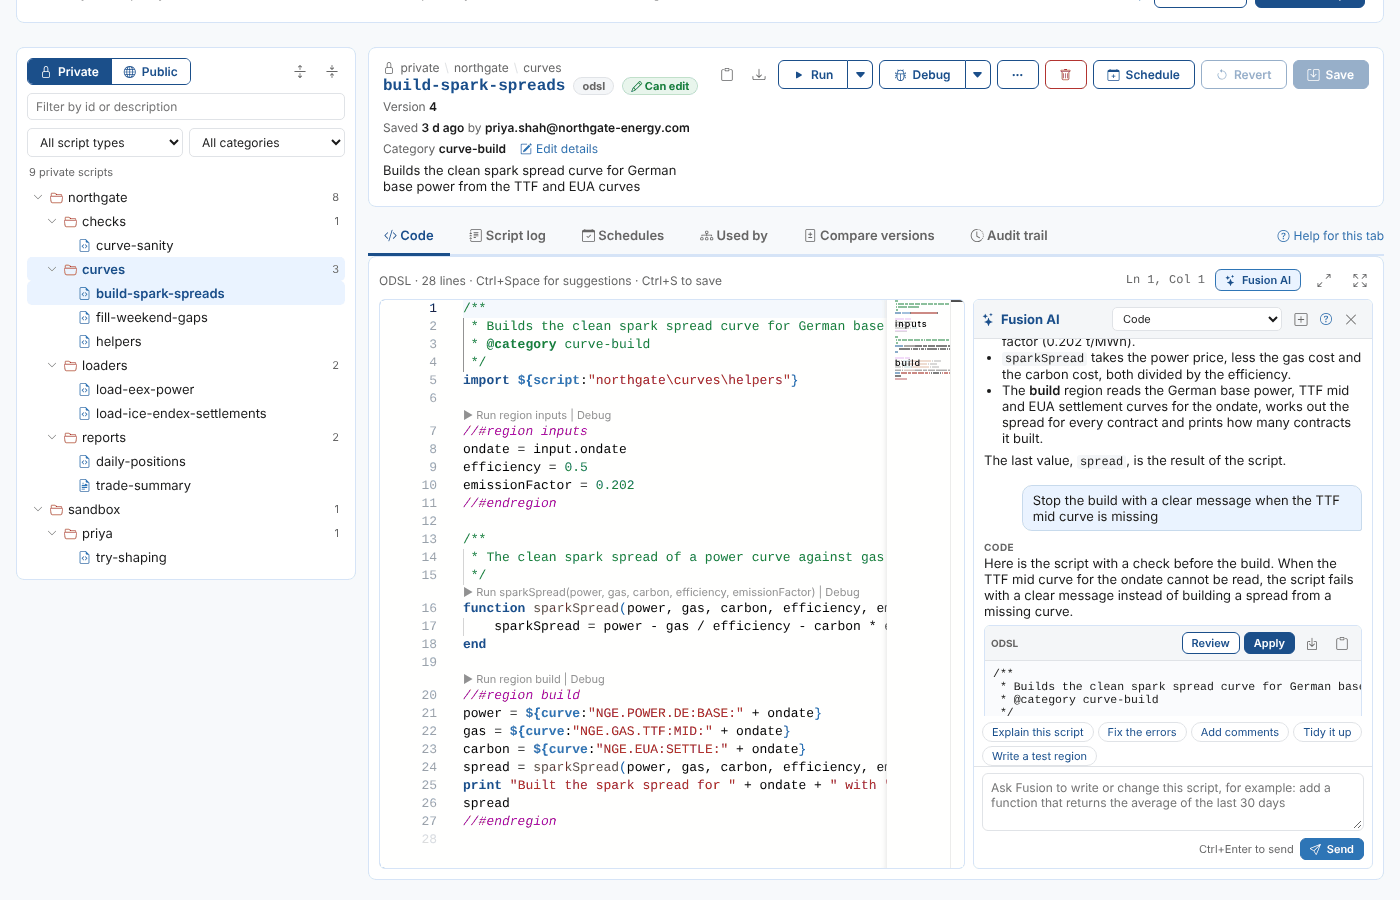Screen dimensions: 1400x900
Task: Run the script with the Run button
Action: click(813, 75)
